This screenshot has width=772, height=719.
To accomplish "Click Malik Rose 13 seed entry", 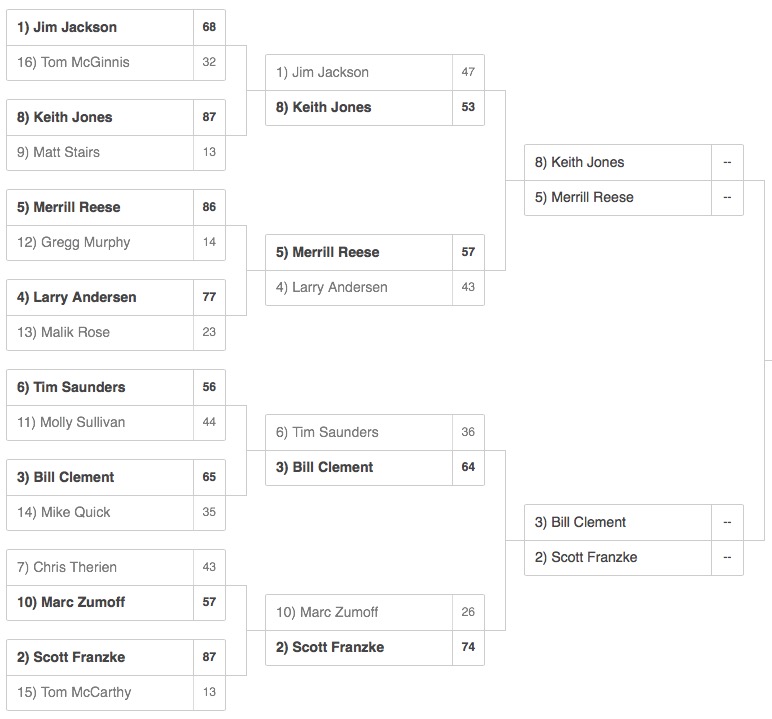I will [x=116, y=333].
